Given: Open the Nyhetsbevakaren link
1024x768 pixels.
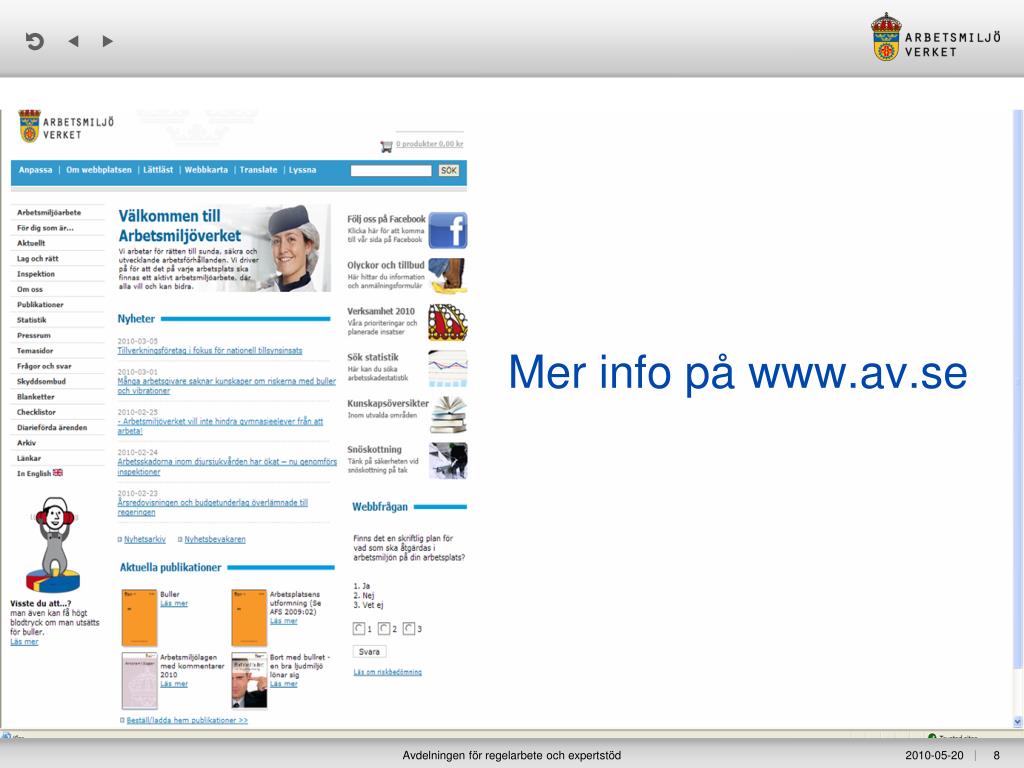Looking at the screenshot, I should tap(215, 539).
